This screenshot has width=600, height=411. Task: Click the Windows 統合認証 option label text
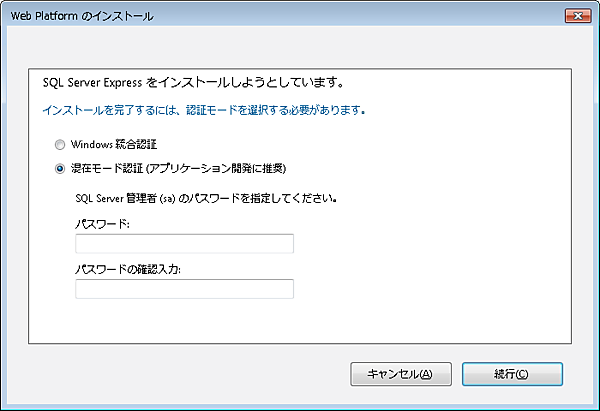[114, 144]
